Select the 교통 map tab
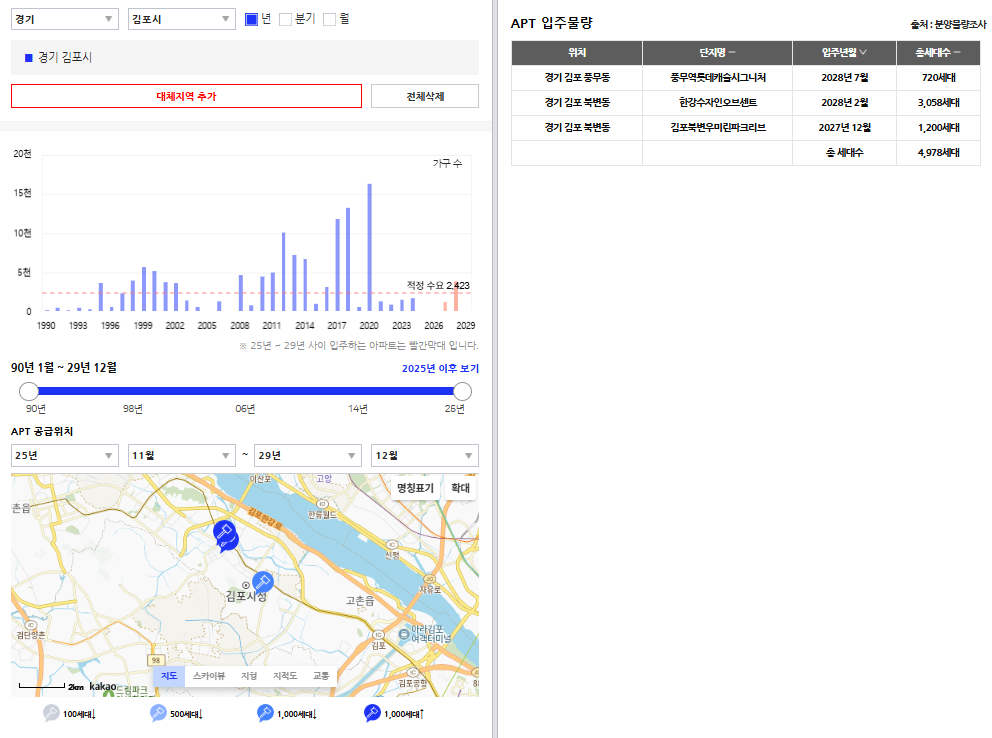The width and height of the screenshot is (992, 738). (321, 676)
